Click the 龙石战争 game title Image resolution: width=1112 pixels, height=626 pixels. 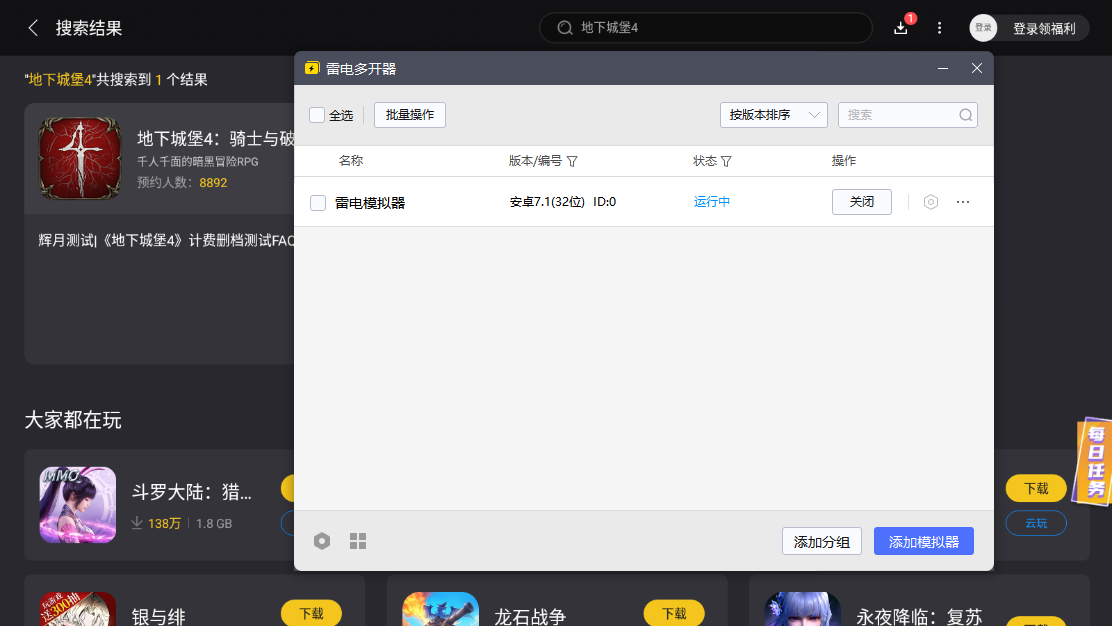(530, 616)
